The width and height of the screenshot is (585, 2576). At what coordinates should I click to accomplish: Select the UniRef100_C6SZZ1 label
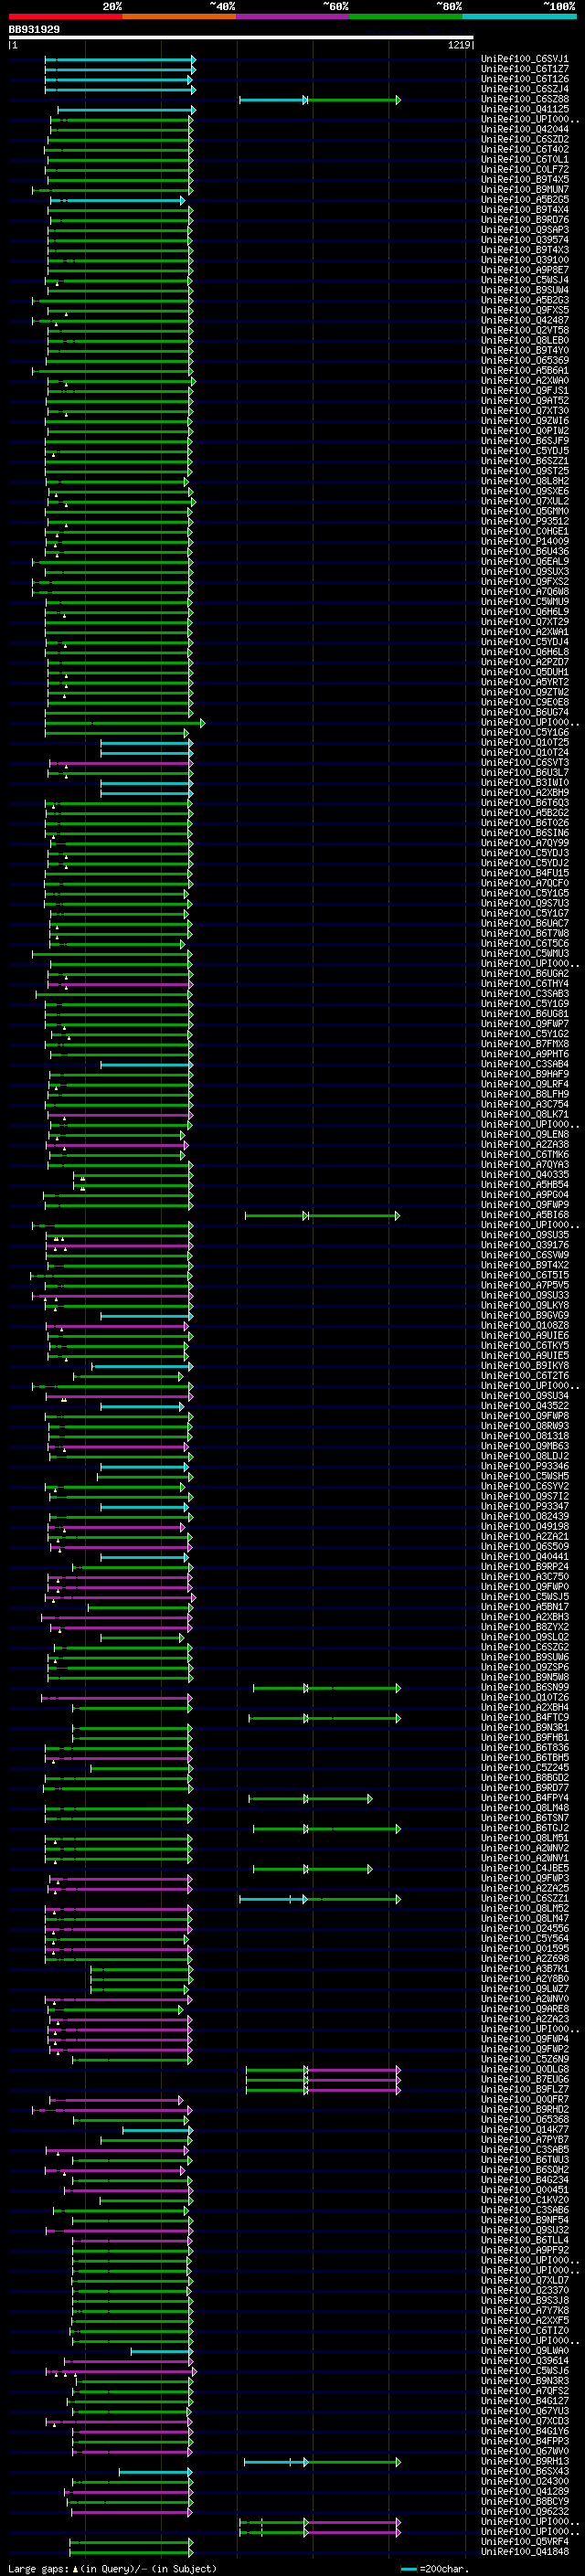[525, 1898]
